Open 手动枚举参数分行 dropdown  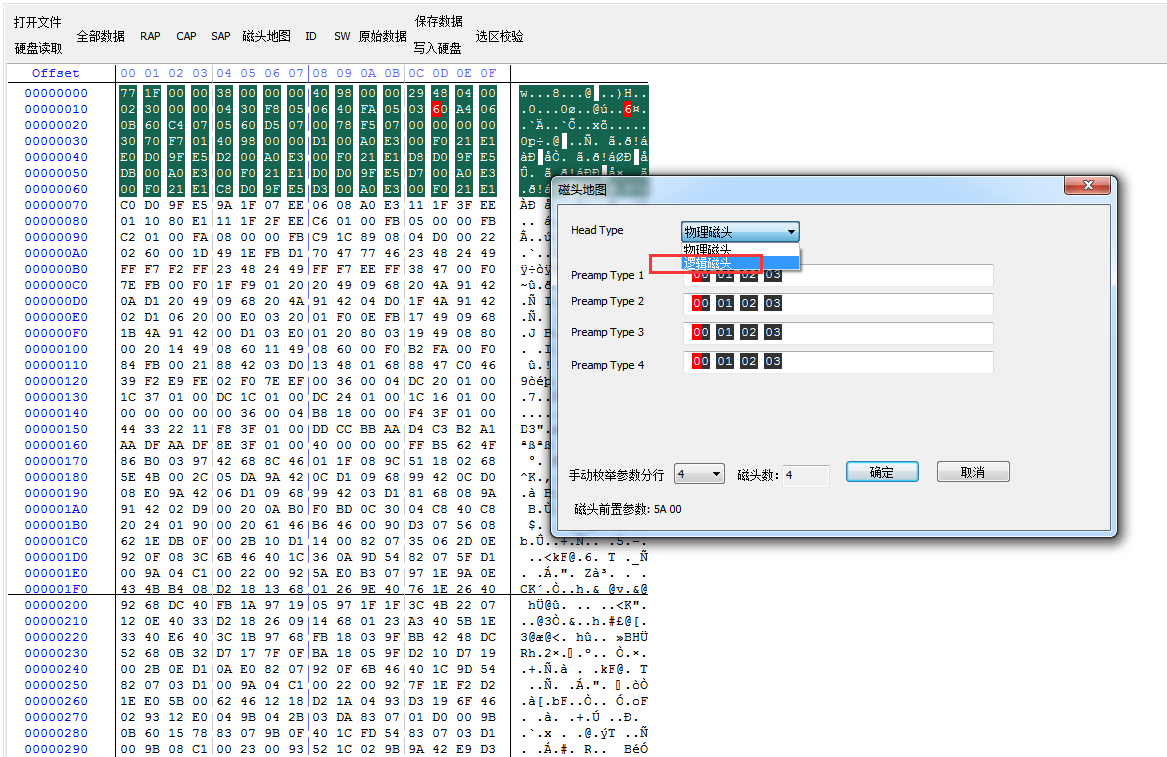pos(699,473)
